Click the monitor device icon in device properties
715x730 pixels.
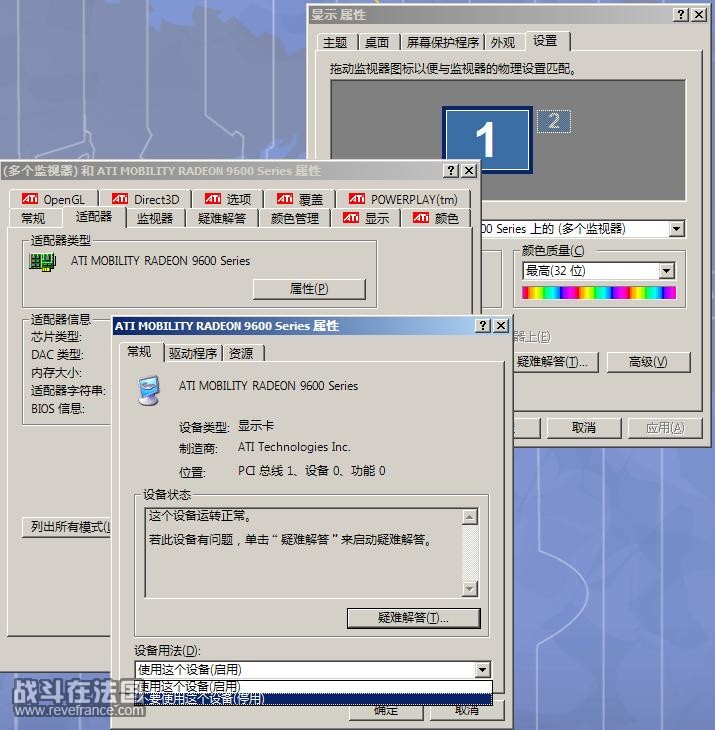click(149, 390)
